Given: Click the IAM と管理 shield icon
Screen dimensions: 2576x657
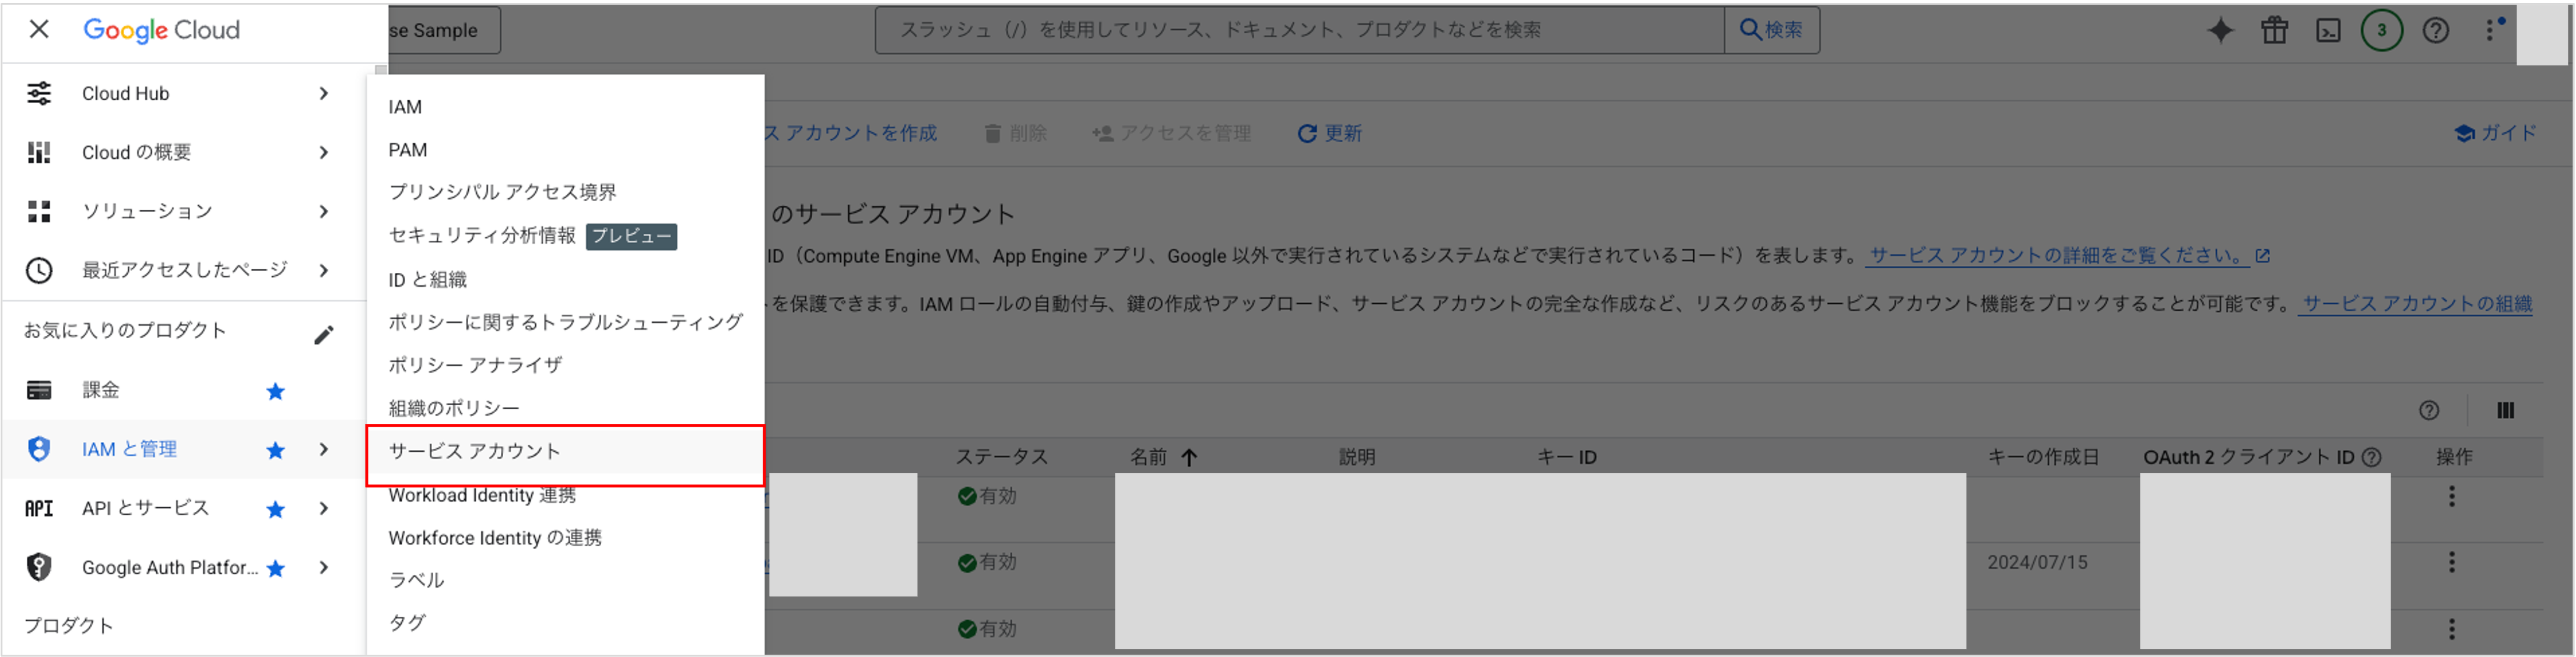Looking at the screenshot, I should point(39,449).
